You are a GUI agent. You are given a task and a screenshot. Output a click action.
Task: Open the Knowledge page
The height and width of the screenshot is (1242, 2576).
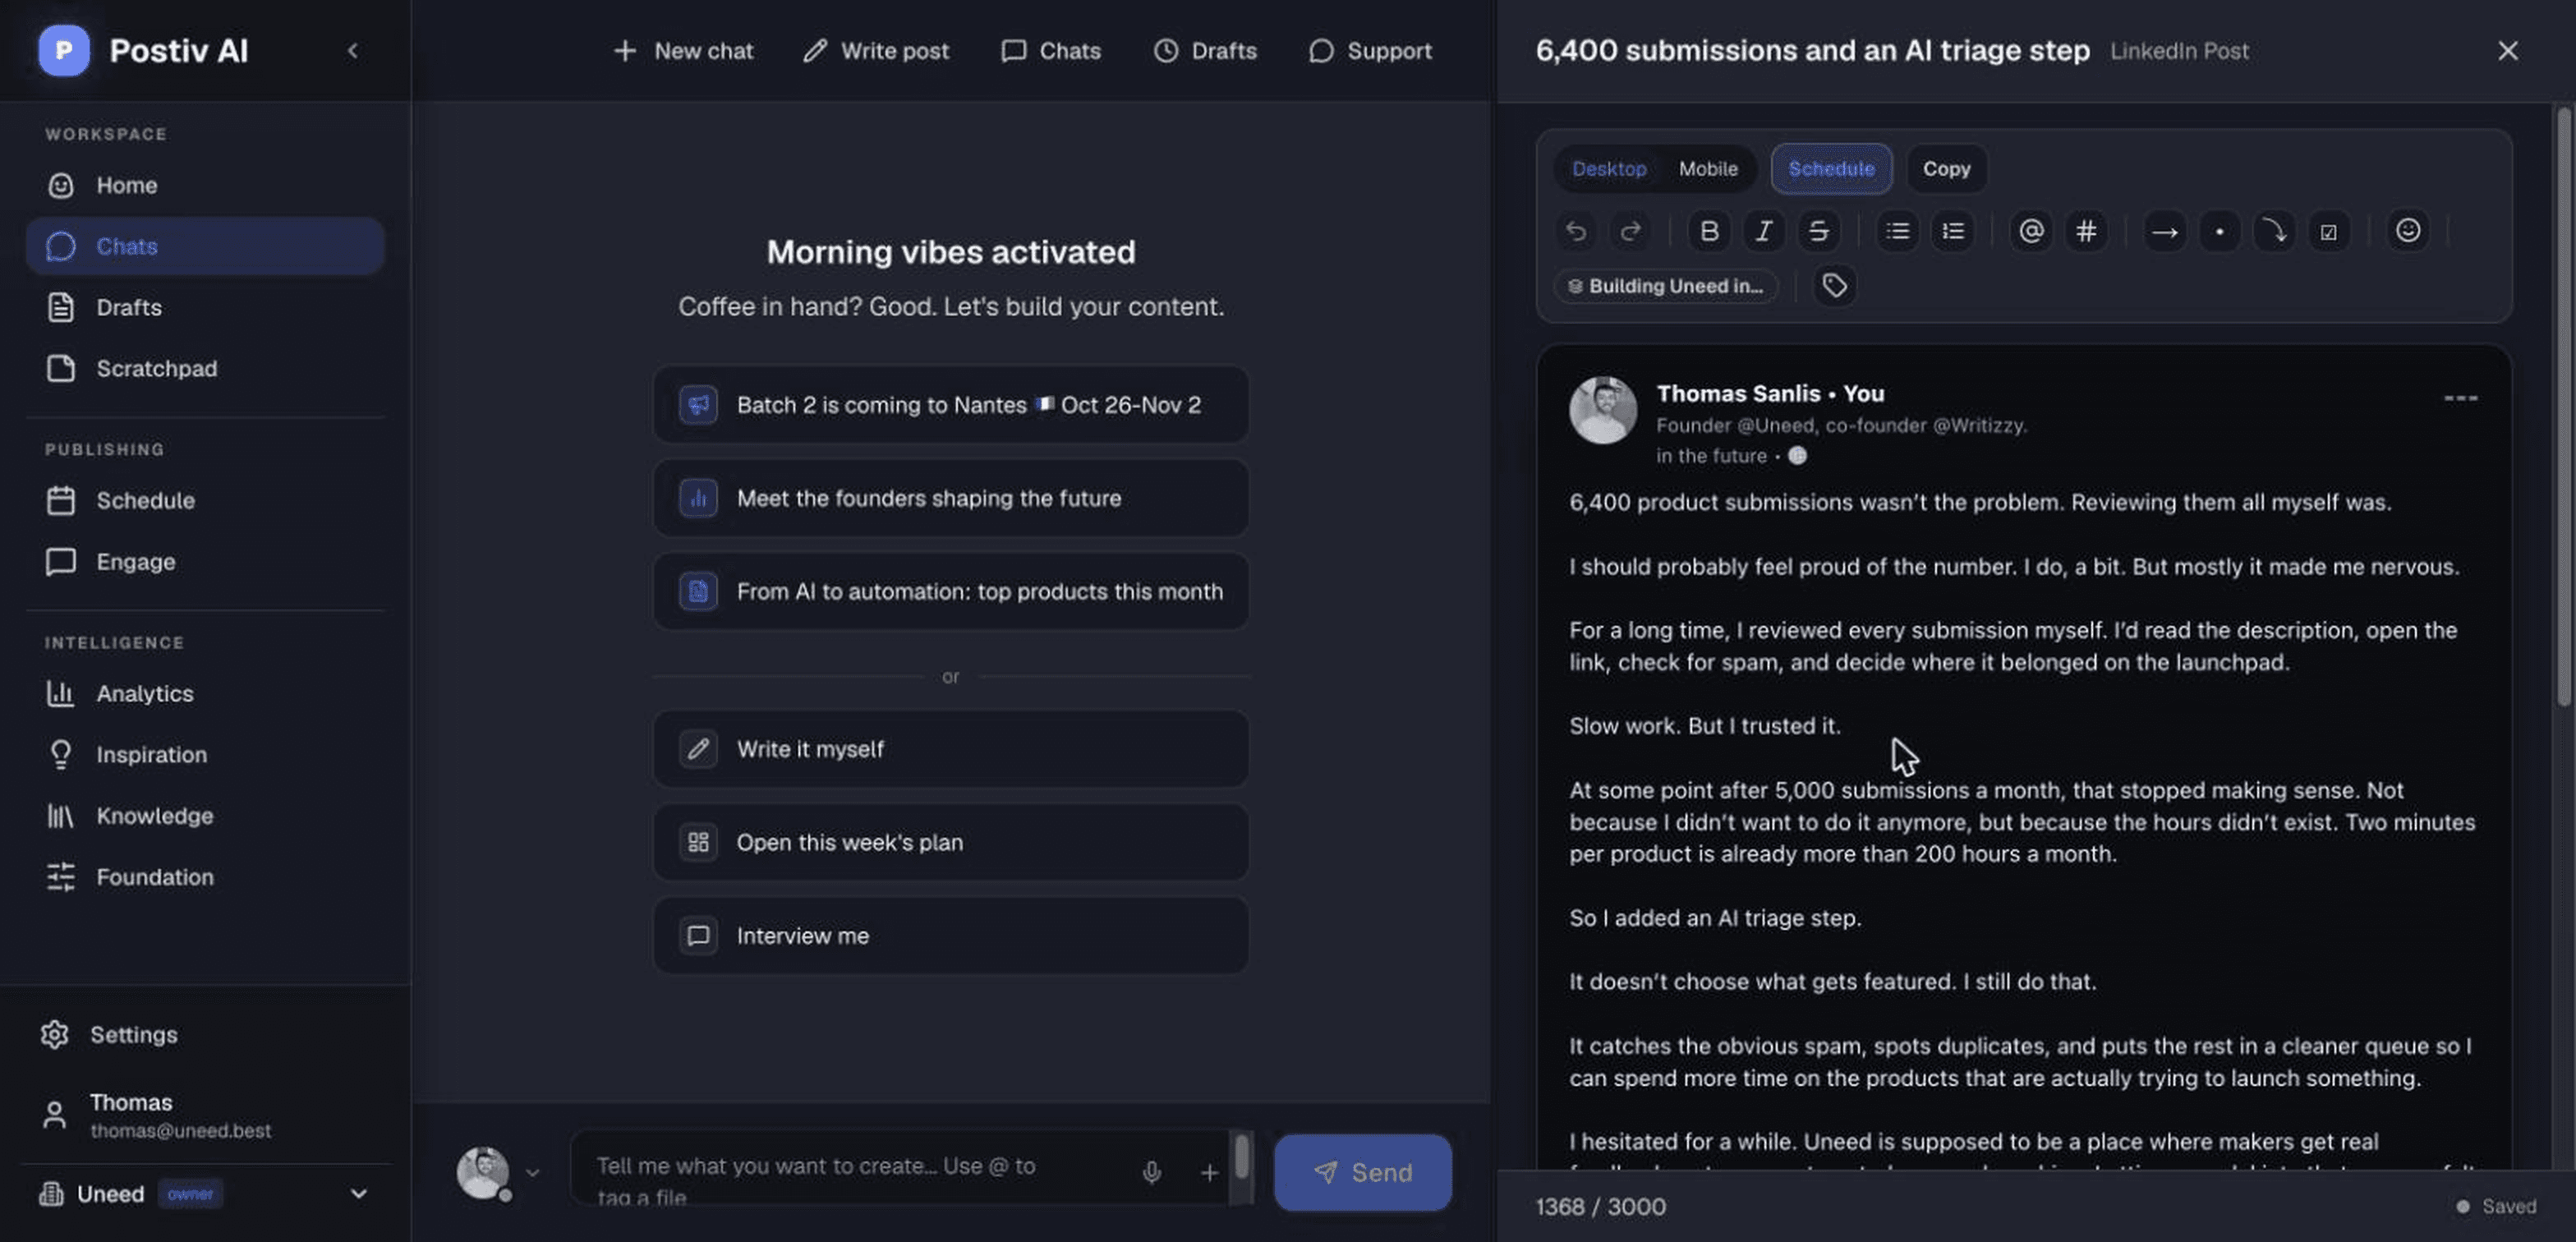click(205, 815)
